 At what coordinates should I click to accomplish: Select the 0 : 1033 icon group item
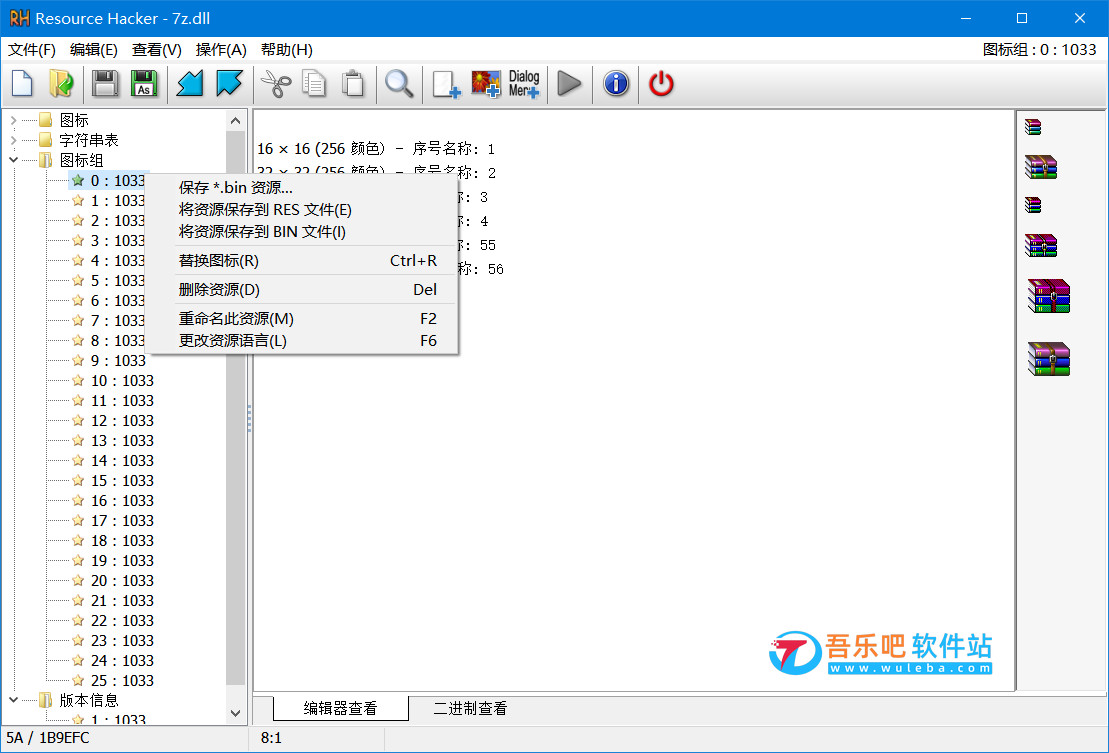click(108, 180)
